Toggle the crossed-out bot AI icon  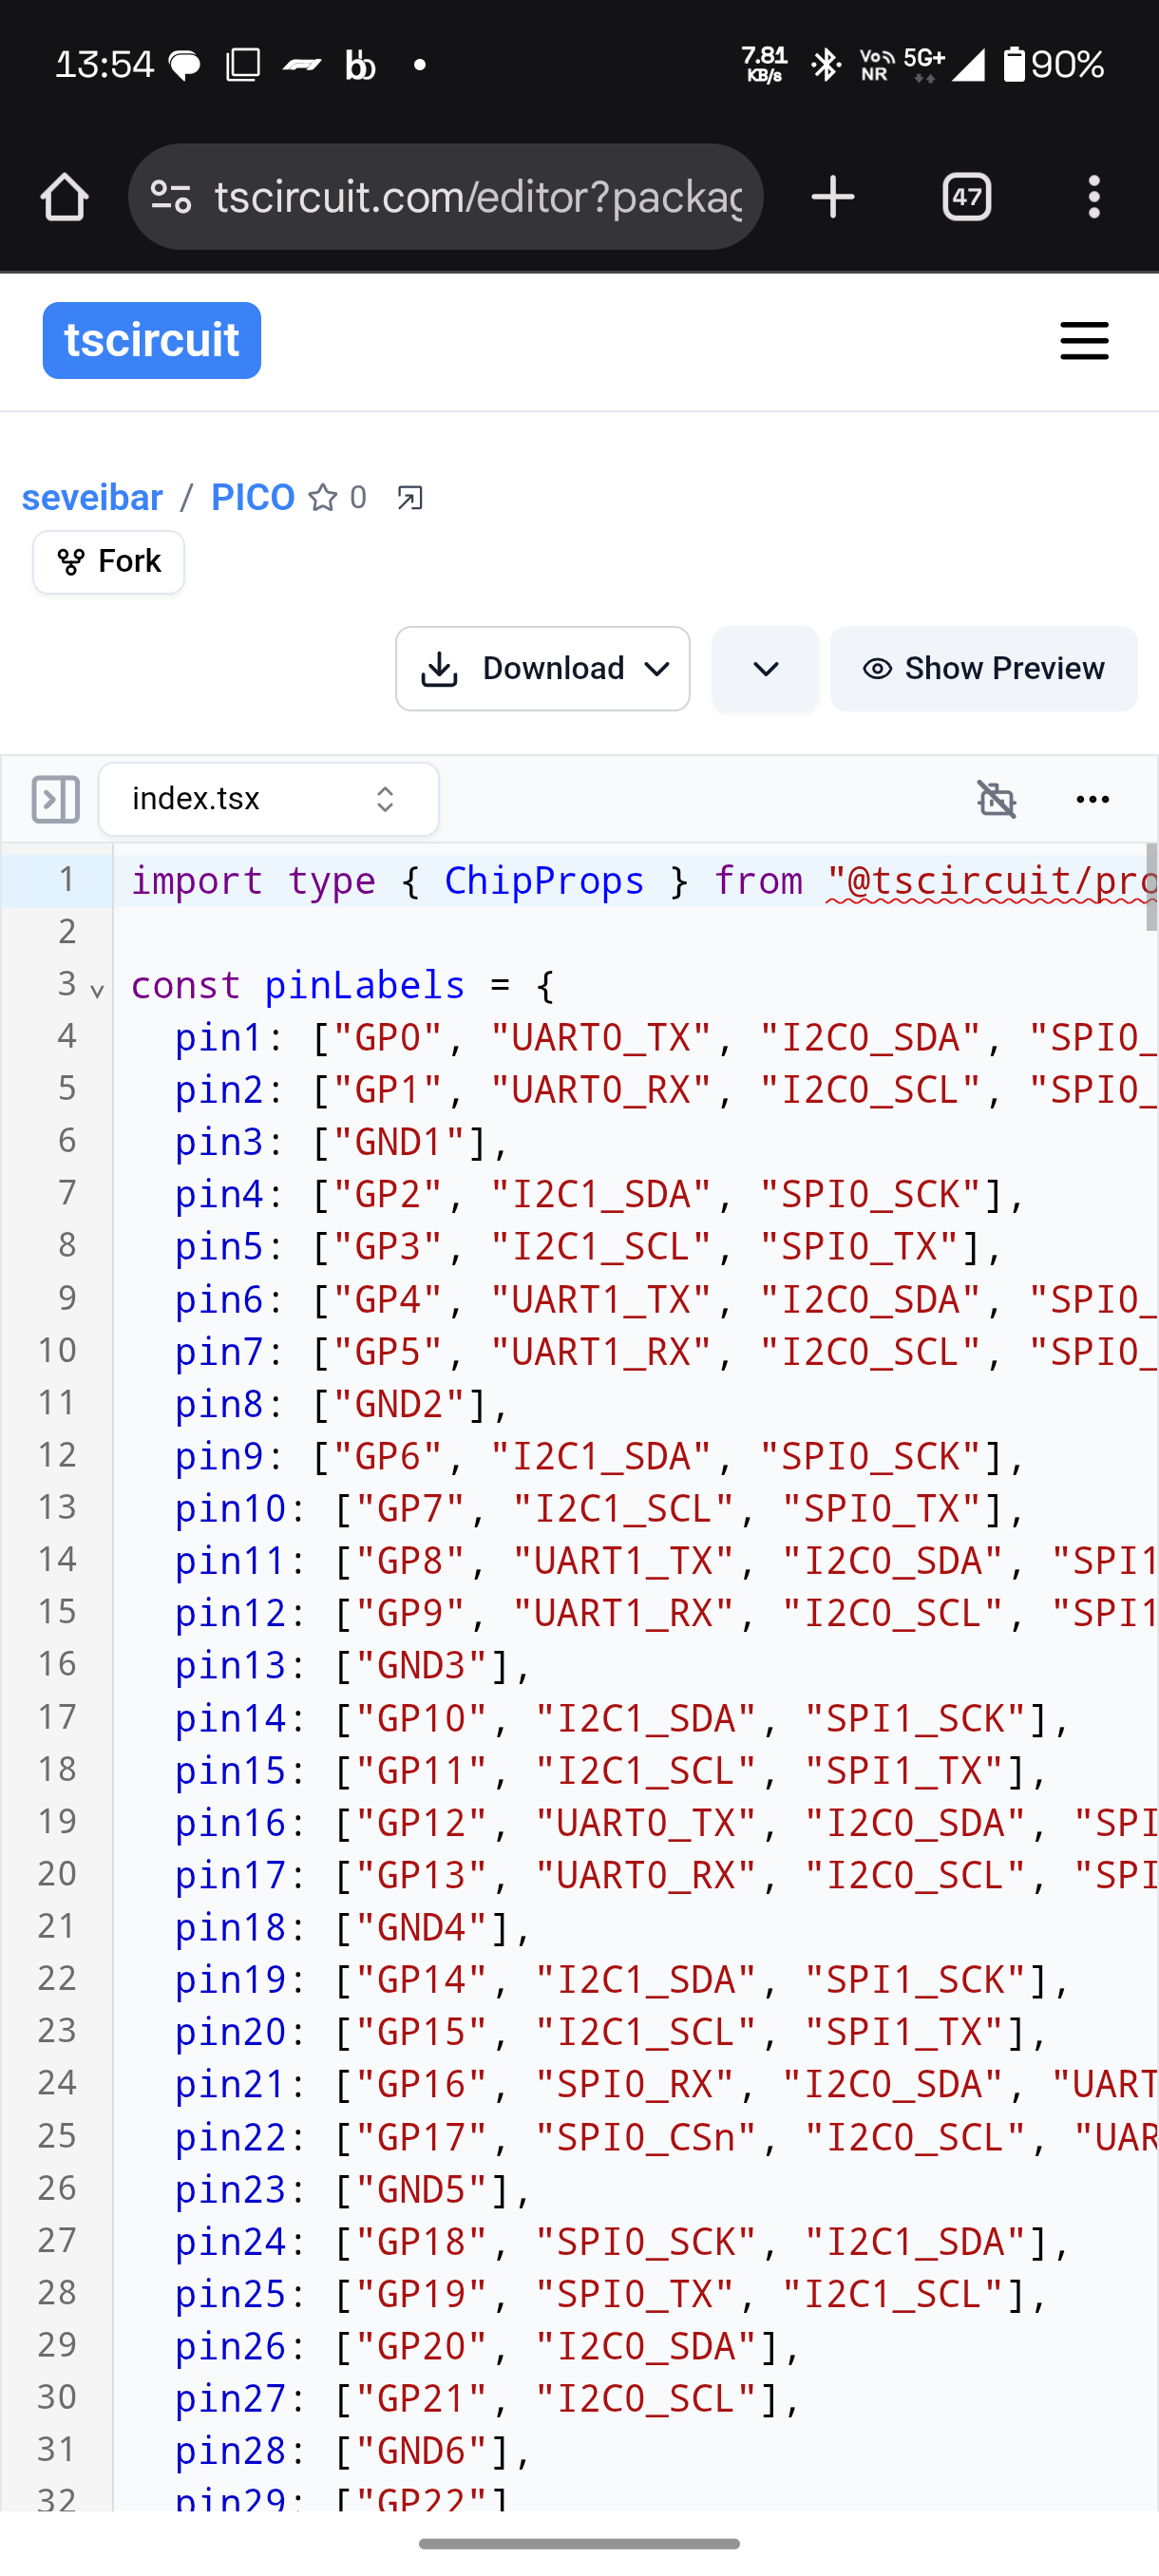tap(997, 799)
